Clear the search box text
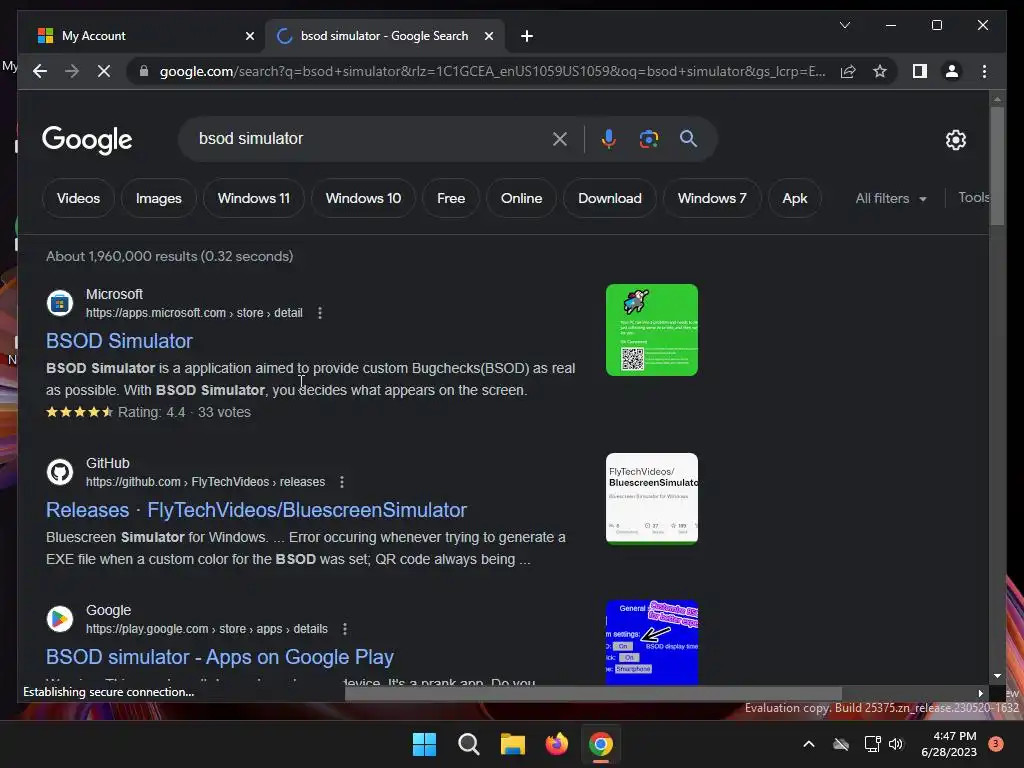 pos(560,138)
